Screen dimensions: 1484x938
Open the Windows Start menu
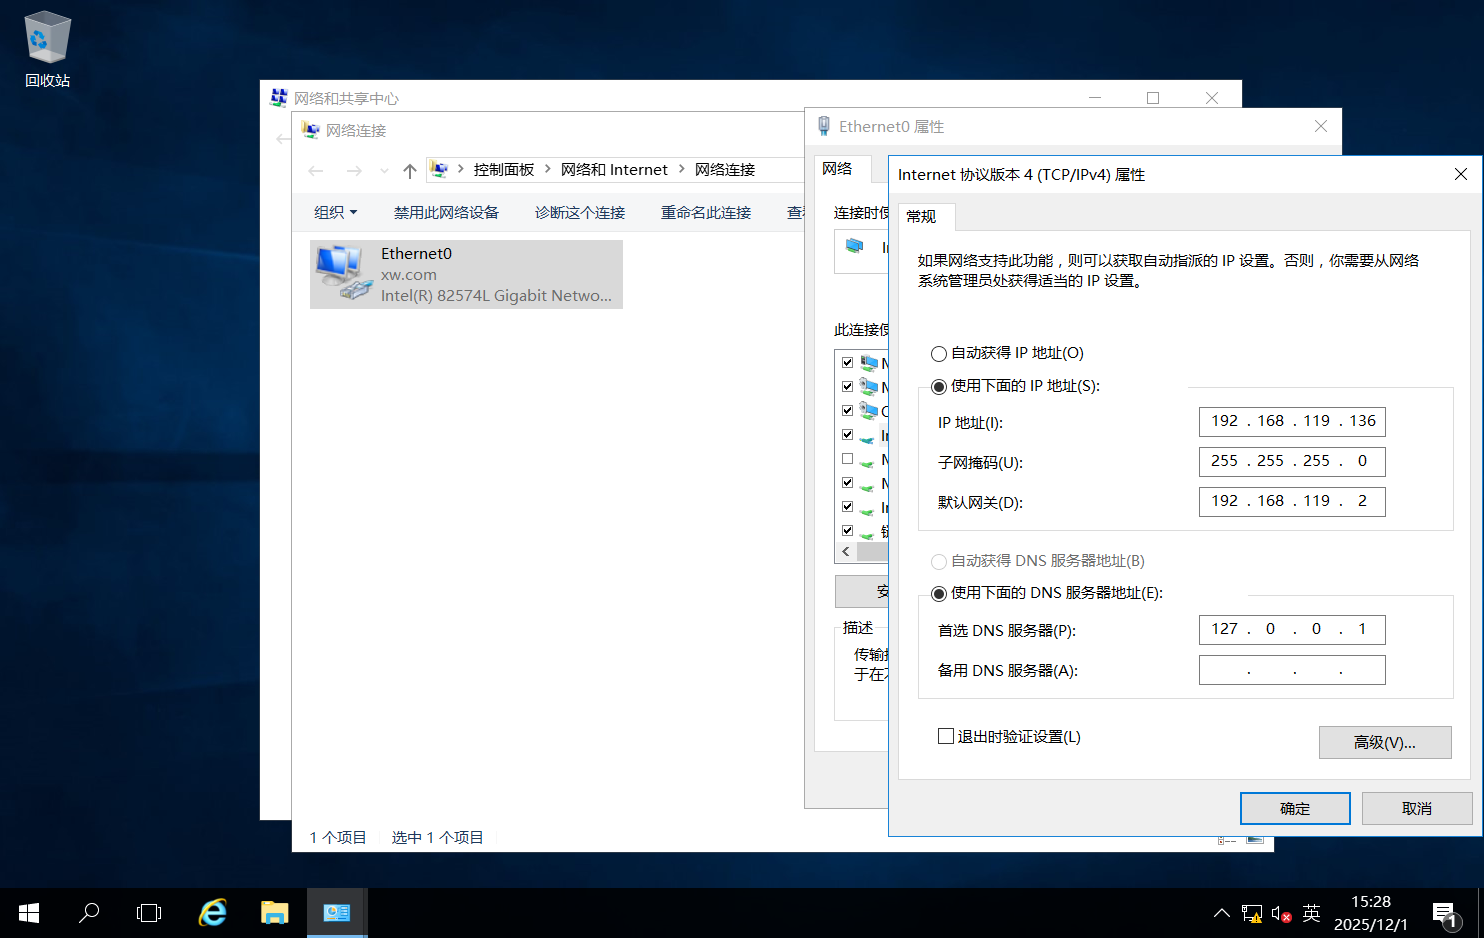click(27, 913)
